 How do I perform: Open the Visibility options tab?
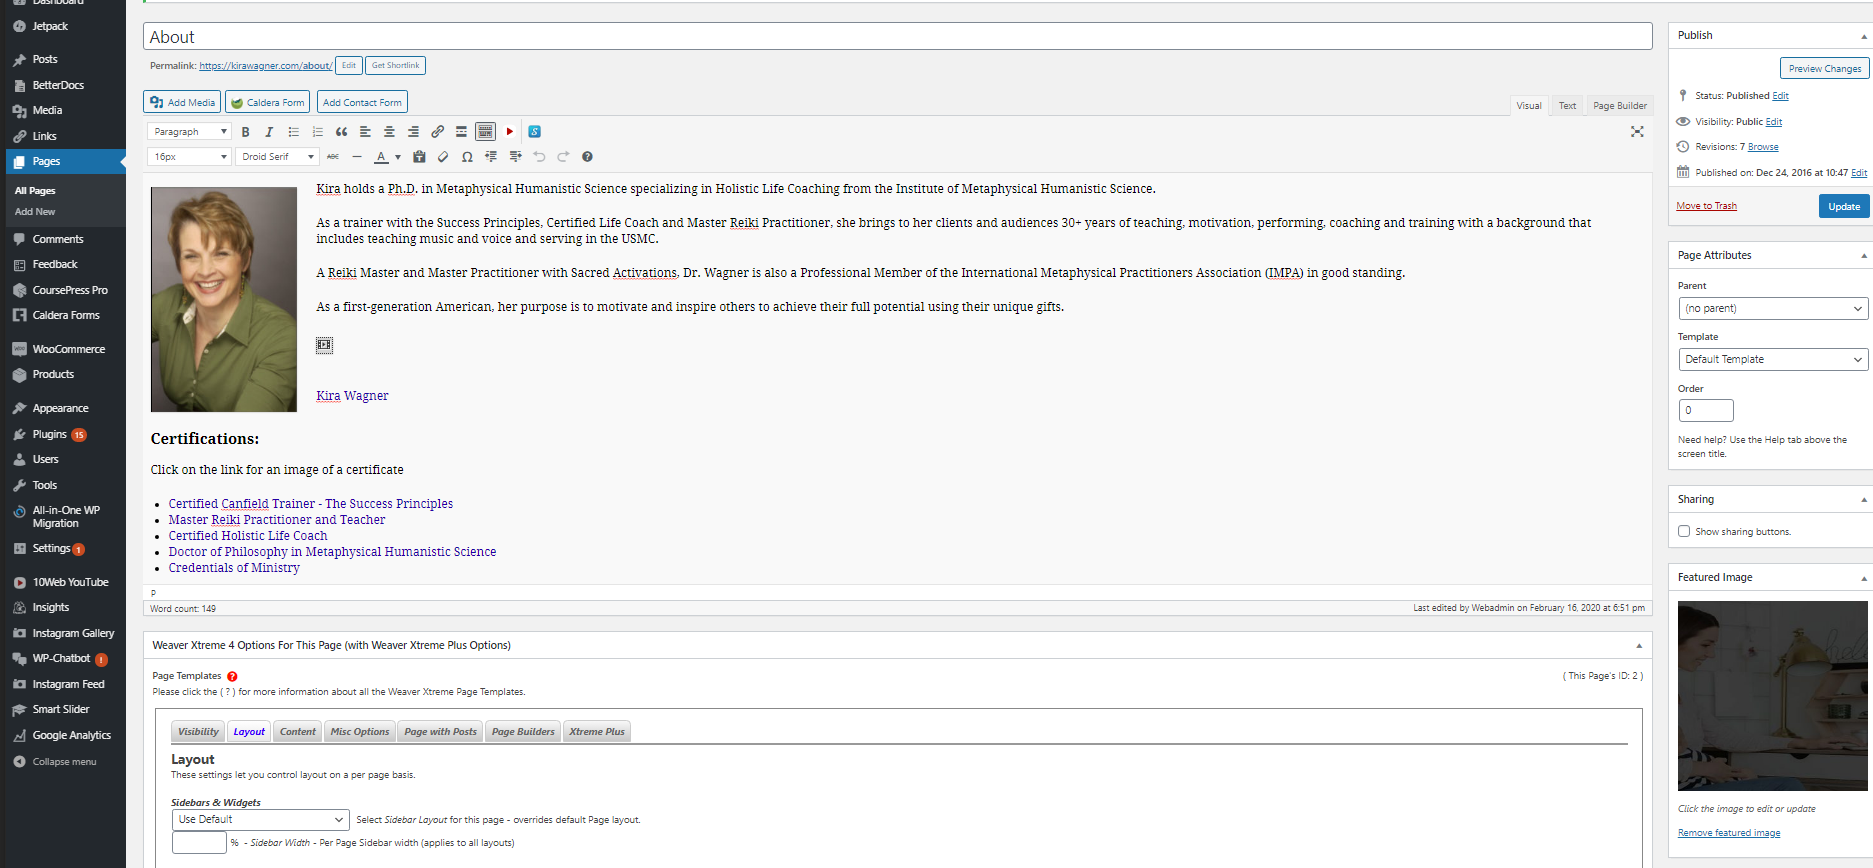198,732
